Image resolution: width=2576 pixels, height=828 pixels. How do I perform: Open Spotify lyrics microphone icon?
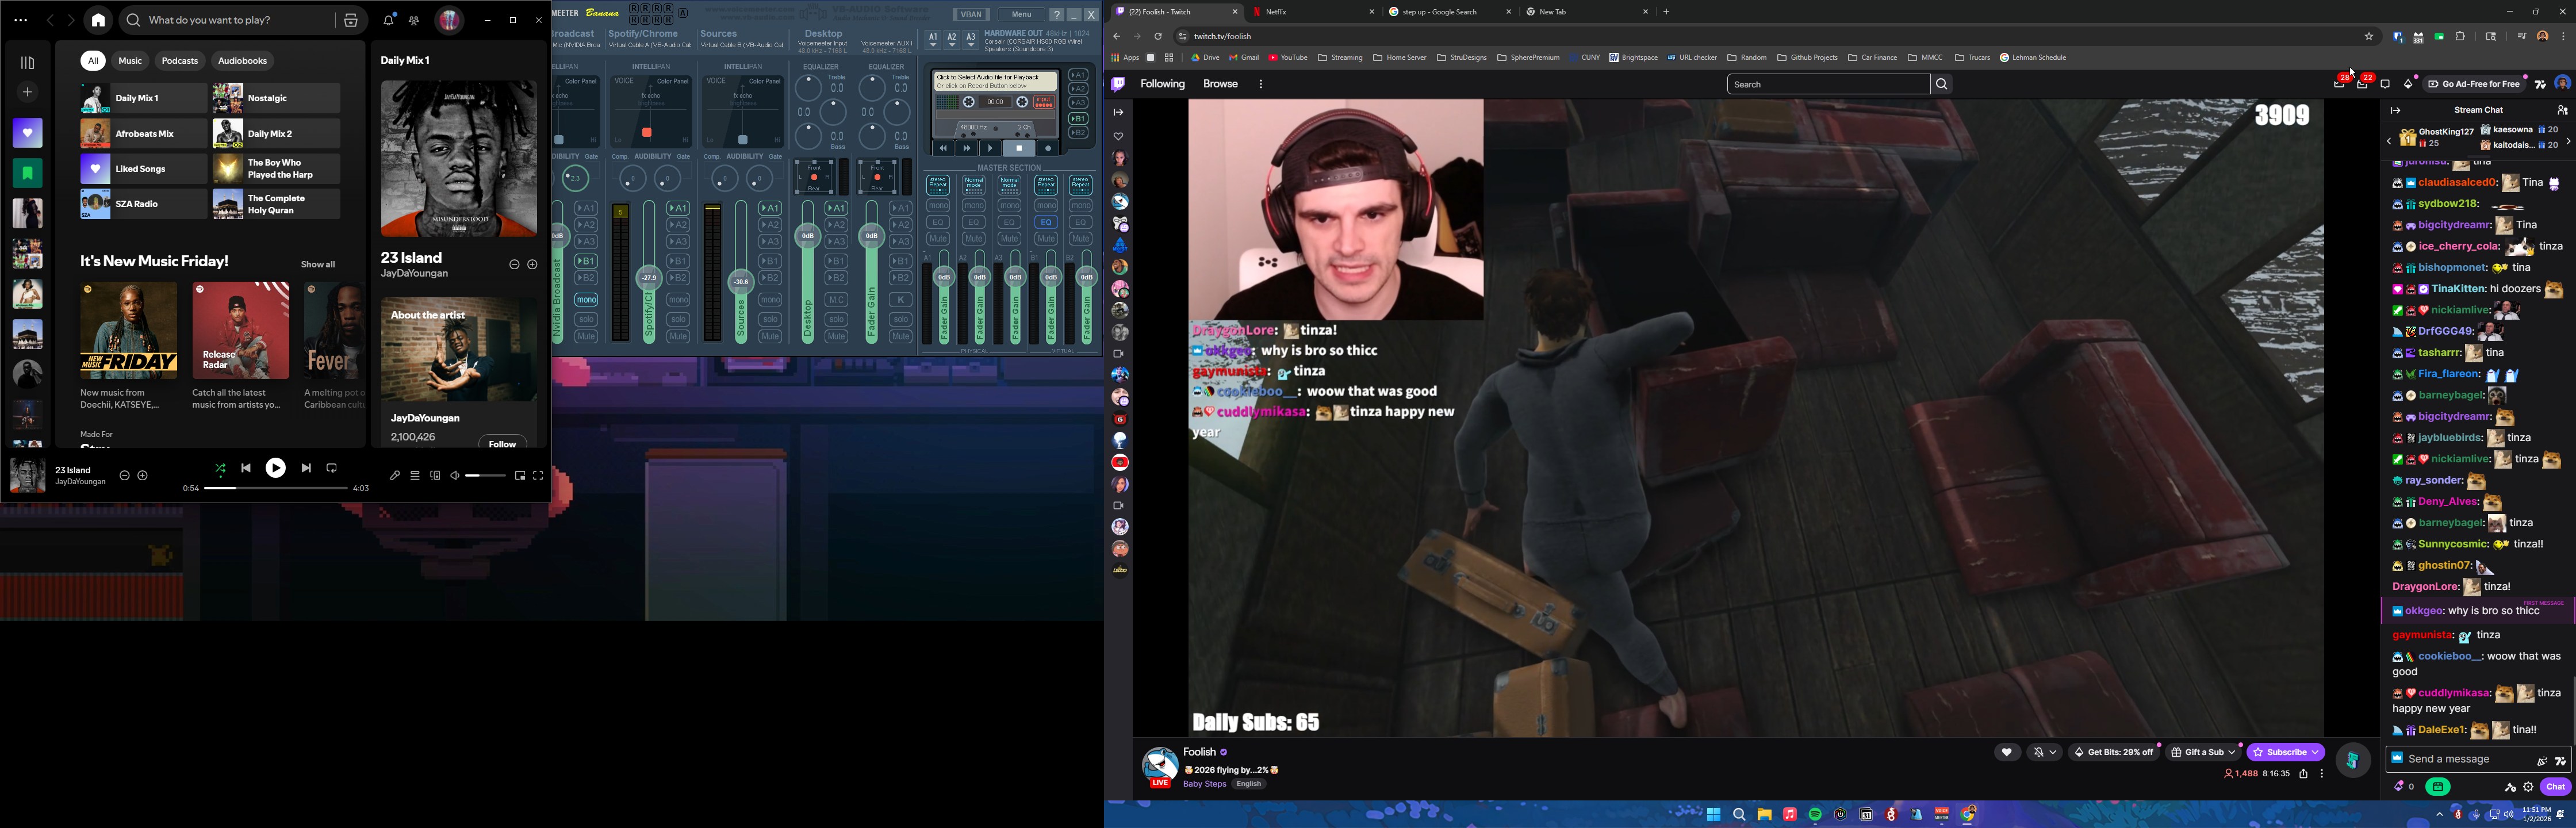[395, 476]
